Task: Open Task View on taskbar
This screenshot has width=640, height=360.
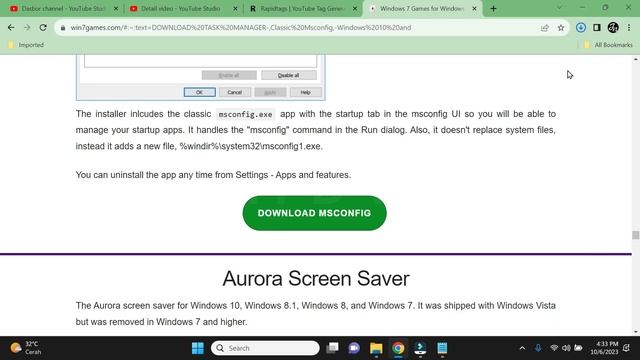Action: click(x=333, y=348)
